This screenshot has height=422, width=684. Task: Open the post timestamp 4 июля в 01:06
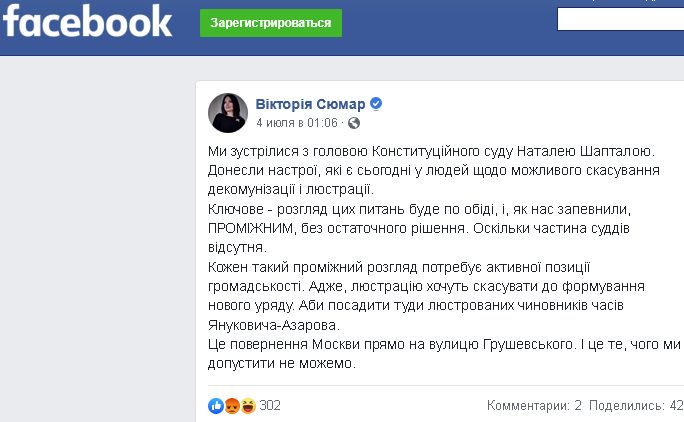[x=297, y=123]
